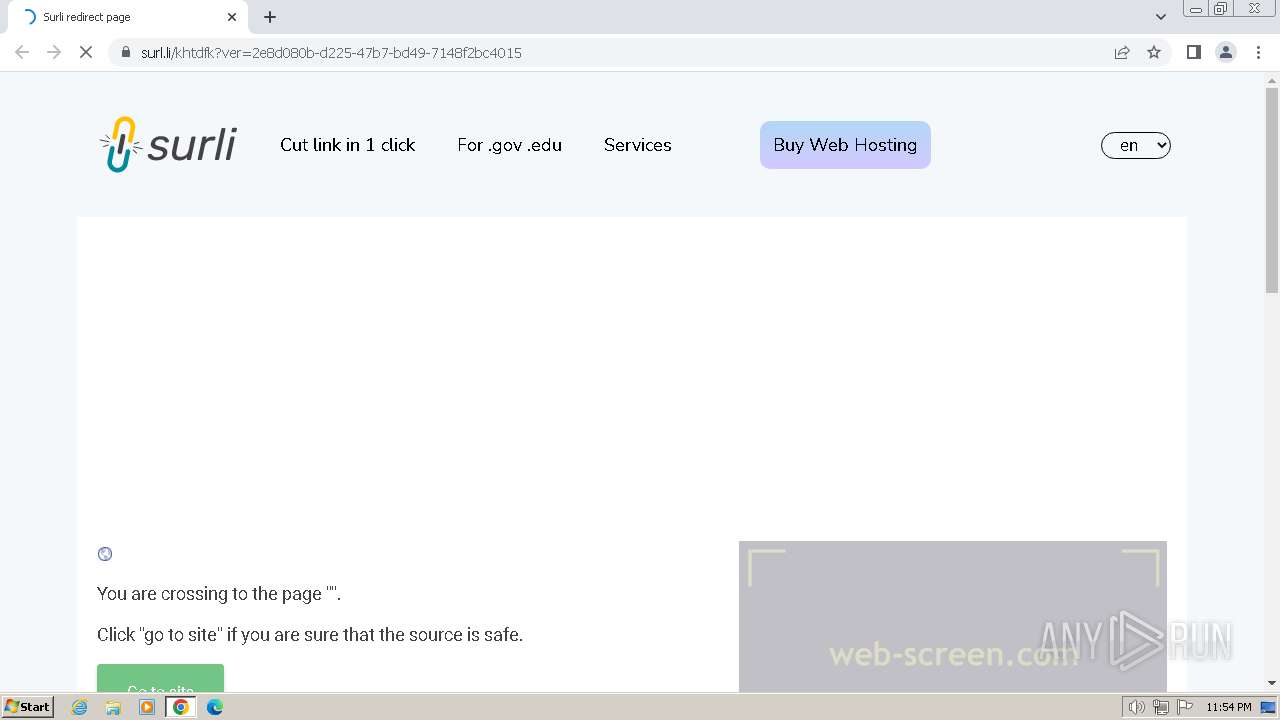Click the show desktop button

[x=1268, y=707]
